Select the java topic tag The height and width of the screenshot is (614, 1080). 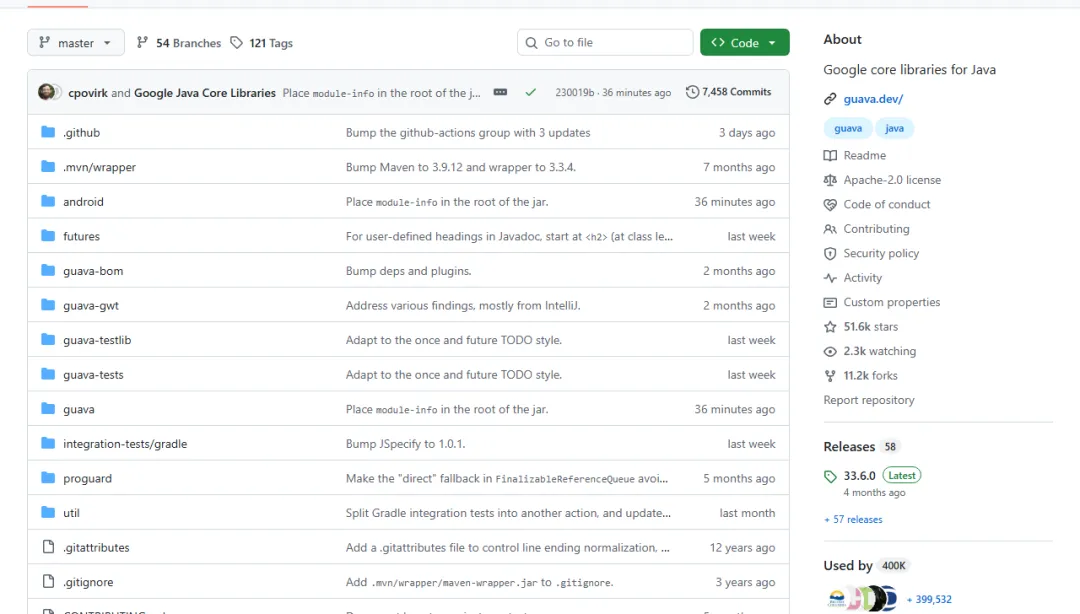pyautogui.click(x=894, y=128)
